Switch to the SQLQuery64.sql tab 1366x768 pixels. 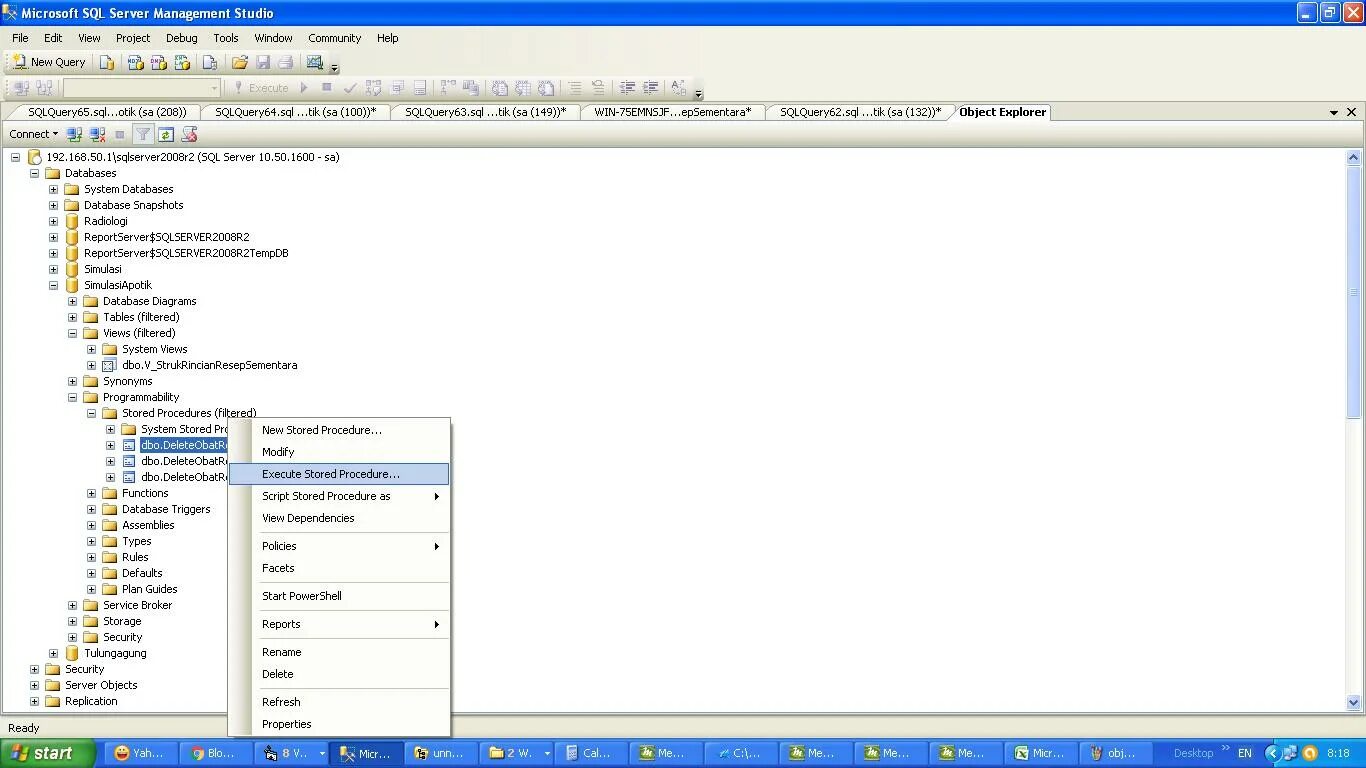[294, 112]
